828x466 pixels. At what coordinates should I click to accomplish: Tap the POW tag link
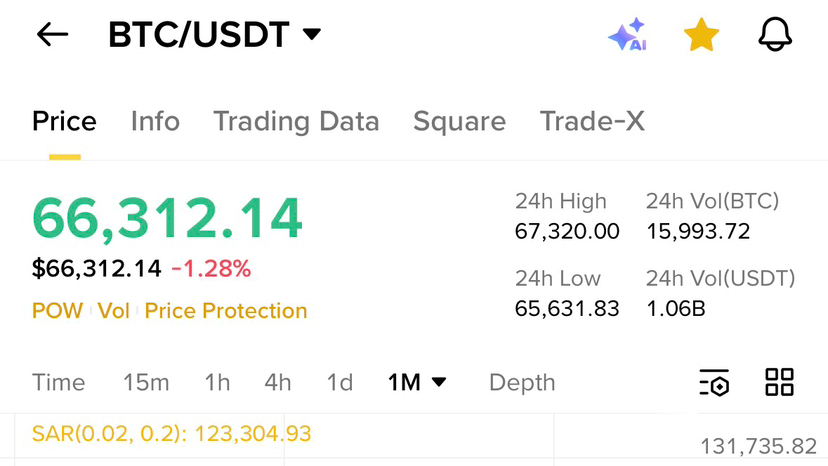point(57,311)
